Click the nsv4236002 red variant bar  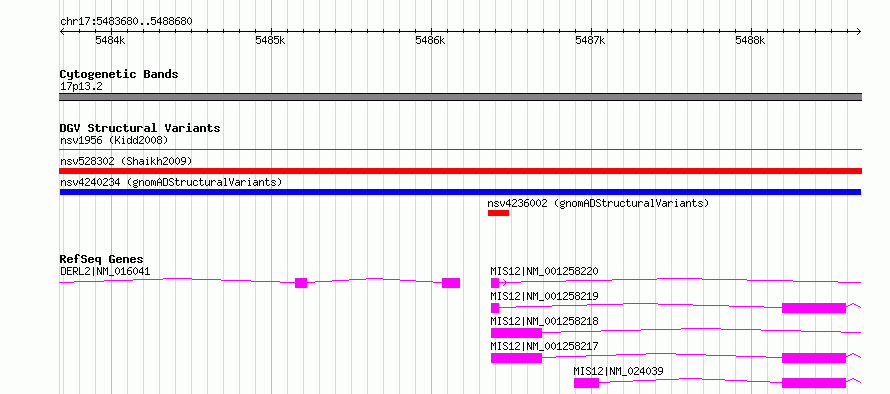click(x=498, y=213)
